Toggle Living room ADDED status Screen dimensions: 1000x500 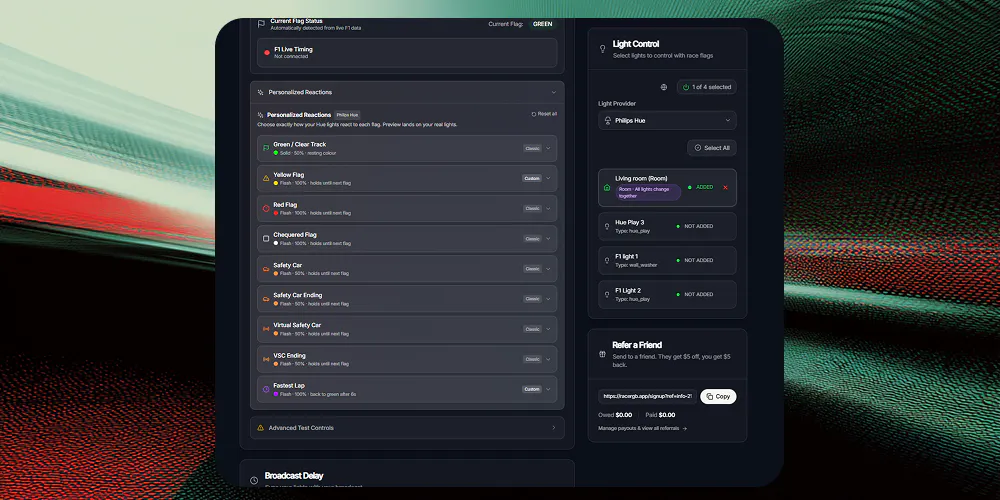tap(700, 188)
